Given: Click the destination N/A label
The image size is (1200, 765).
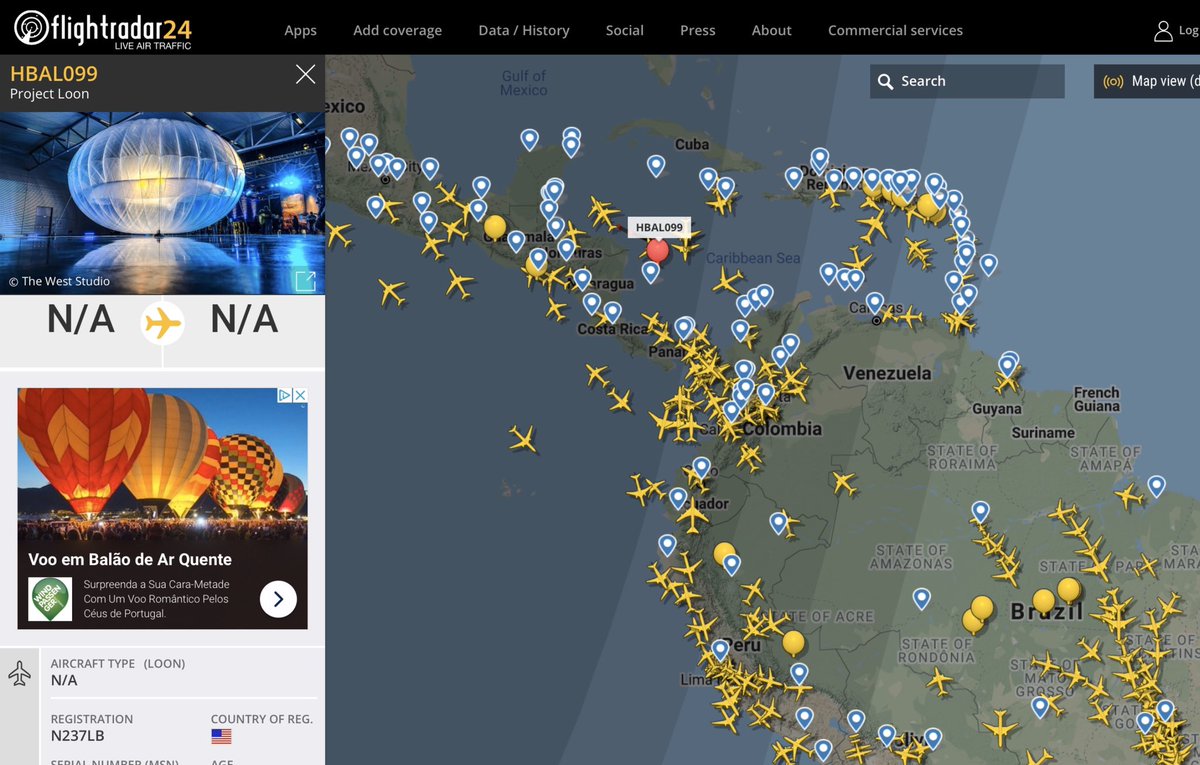Looking at the screenshot, I should coord(244,319).
